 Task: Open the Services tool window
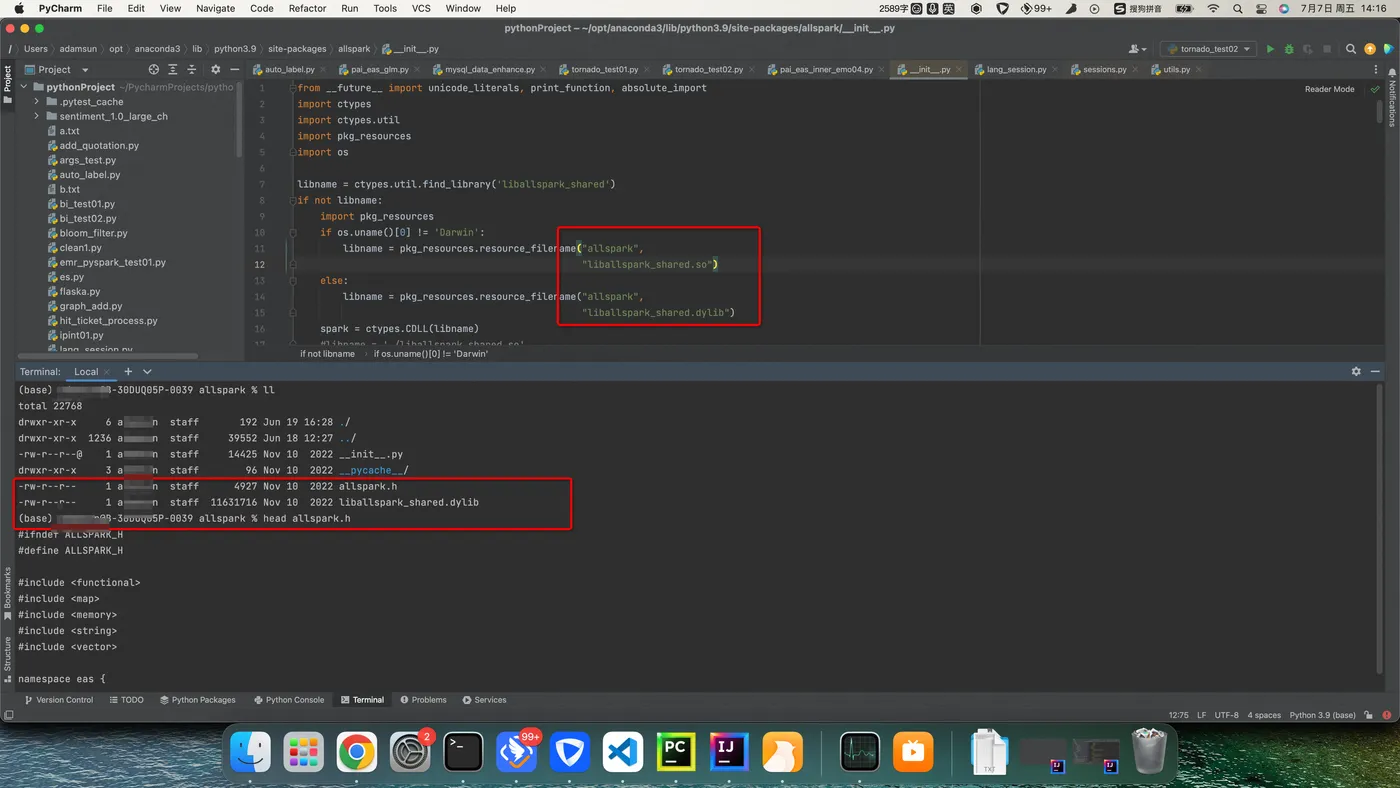(484, 700)
